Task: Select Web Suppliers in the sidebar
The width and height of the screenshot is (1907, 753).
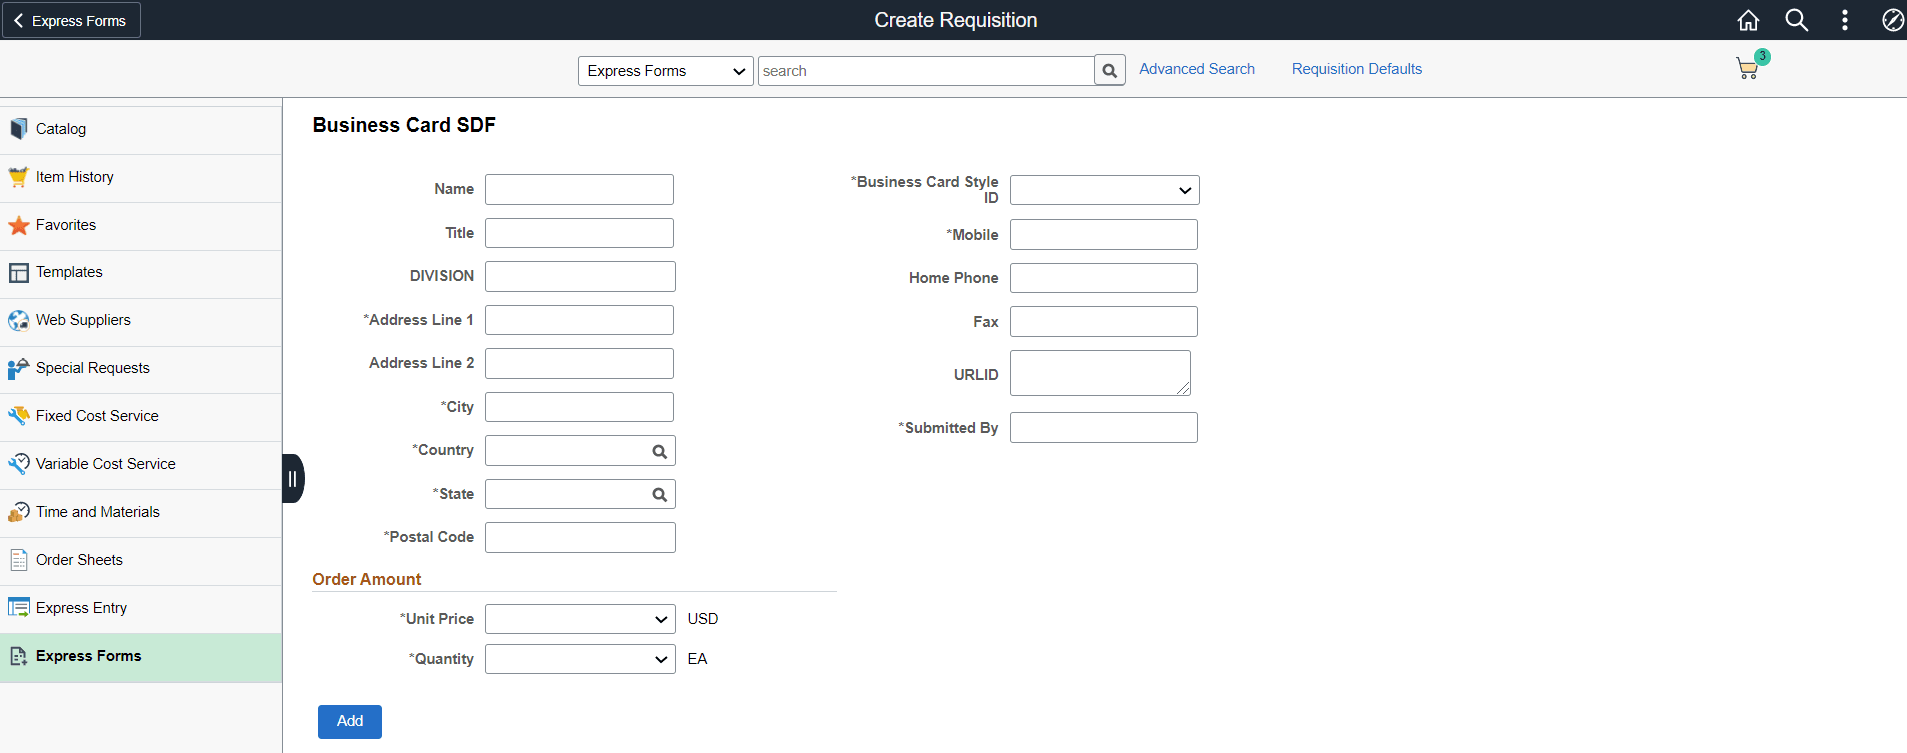Action: point(141,322)
